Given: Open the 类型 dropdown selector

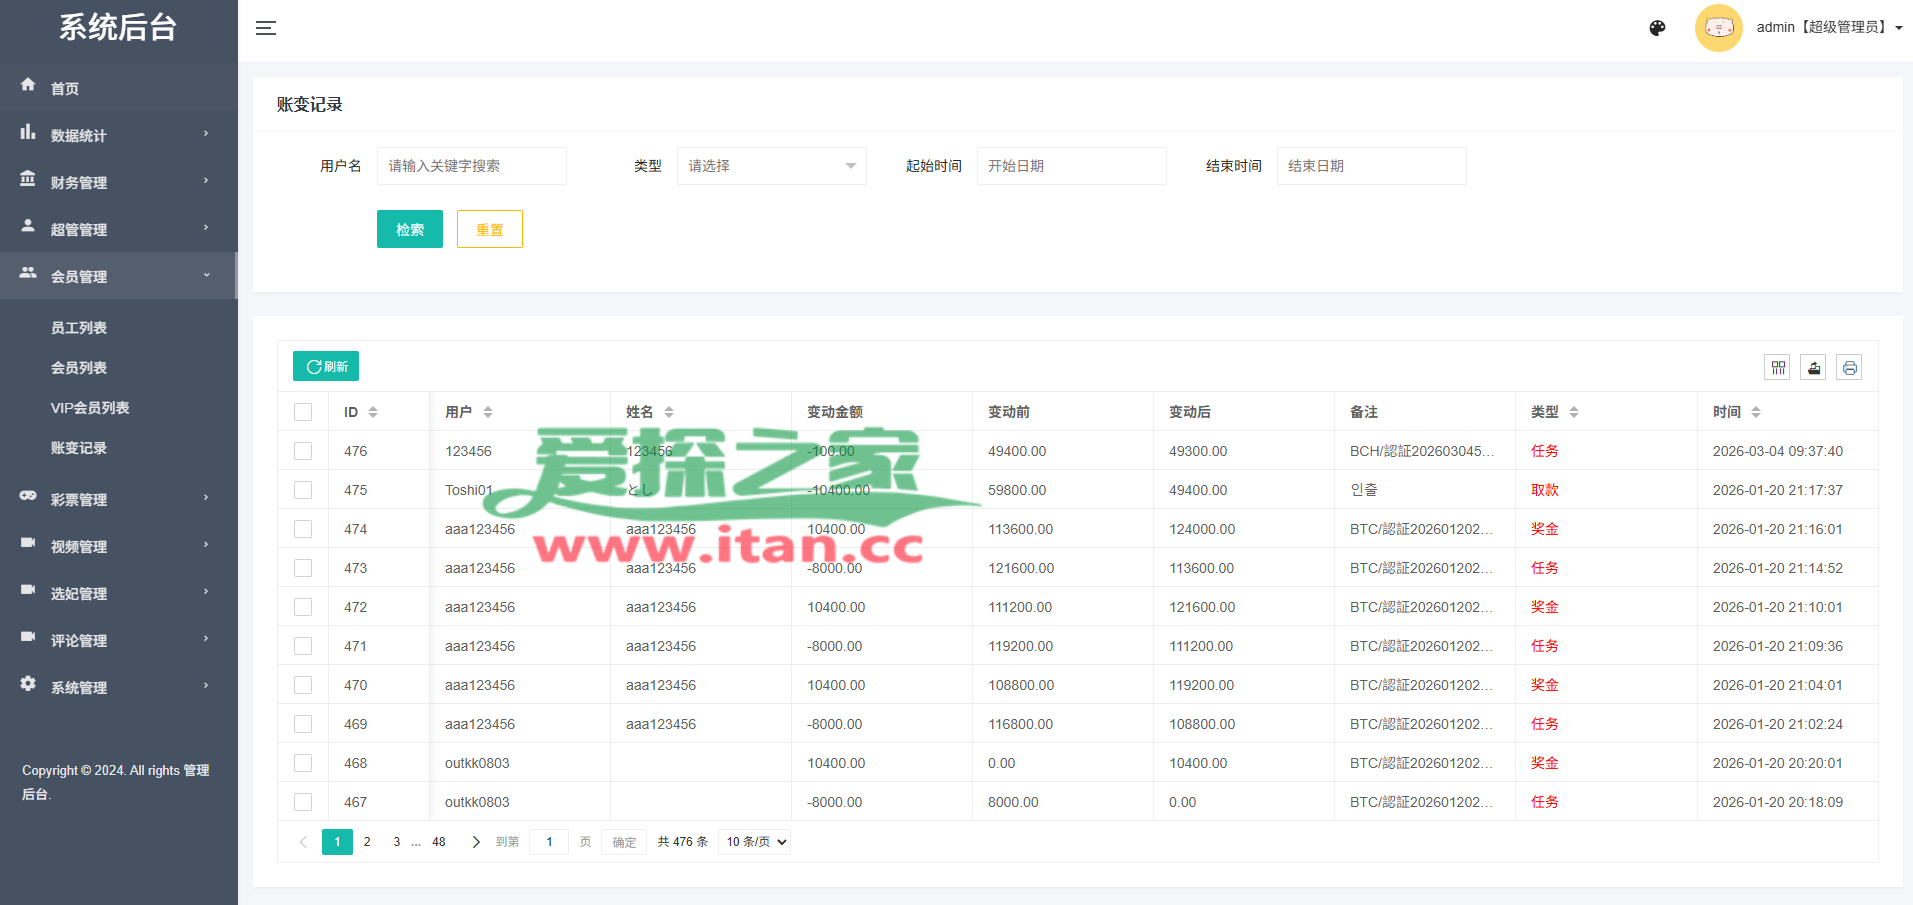Looking at the screenshot, I should (x=771, y=166).
